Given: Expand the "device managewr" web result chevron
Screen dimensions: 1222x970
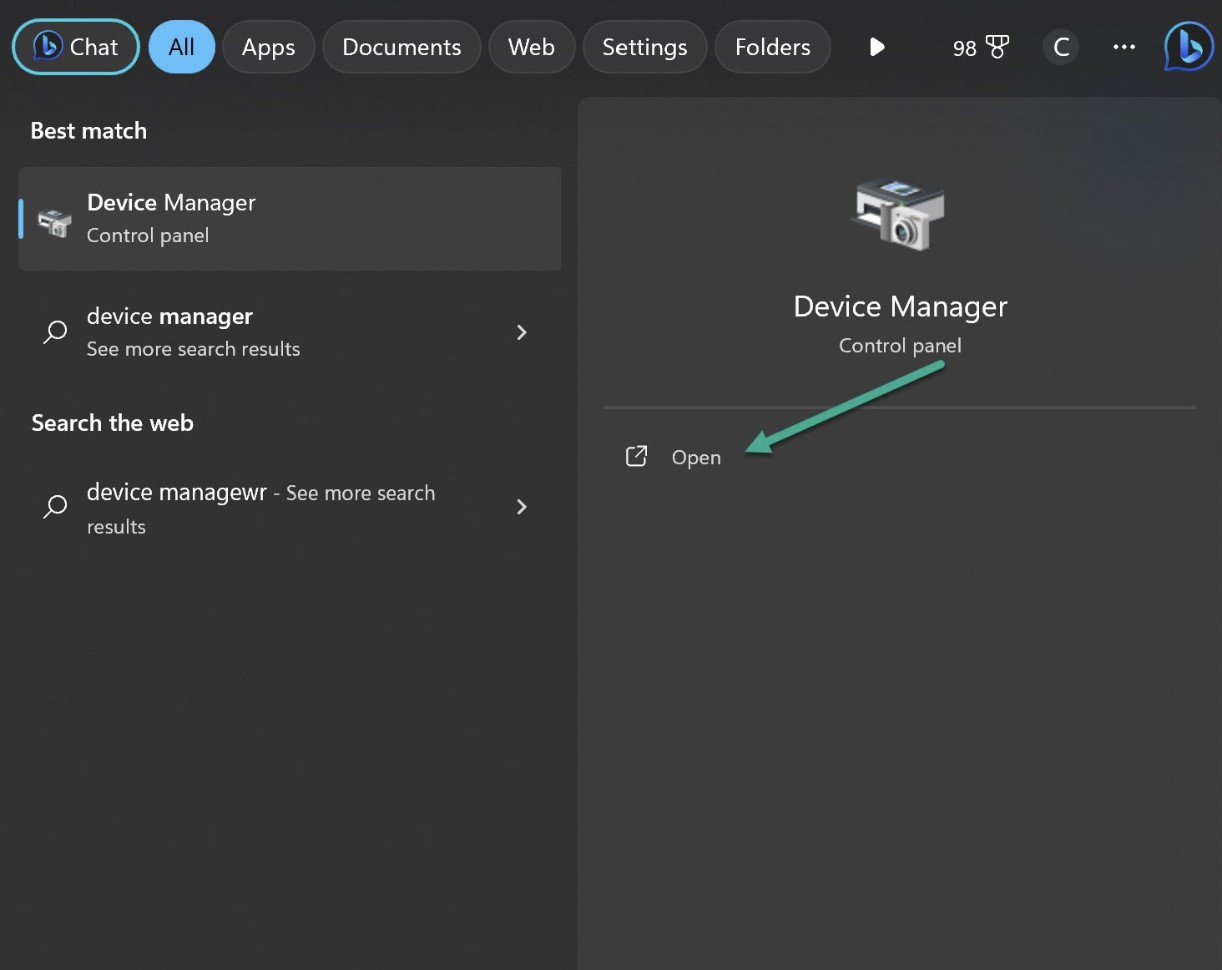Looking at the screenshot, I should point(521,507).
